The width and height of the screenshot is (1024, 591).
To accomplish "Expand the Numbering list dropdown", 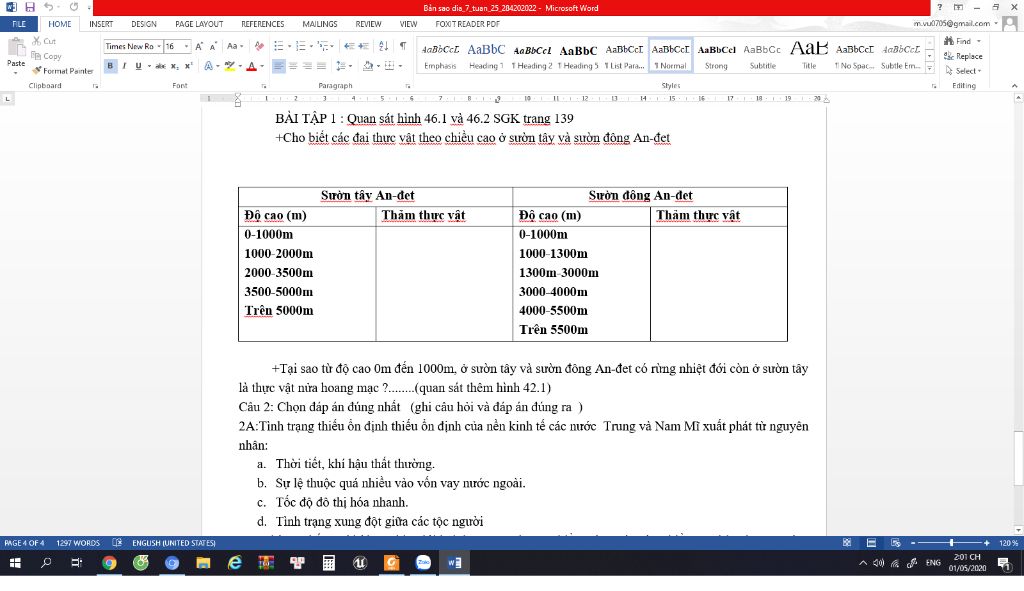I will click(x=311, y=46).
